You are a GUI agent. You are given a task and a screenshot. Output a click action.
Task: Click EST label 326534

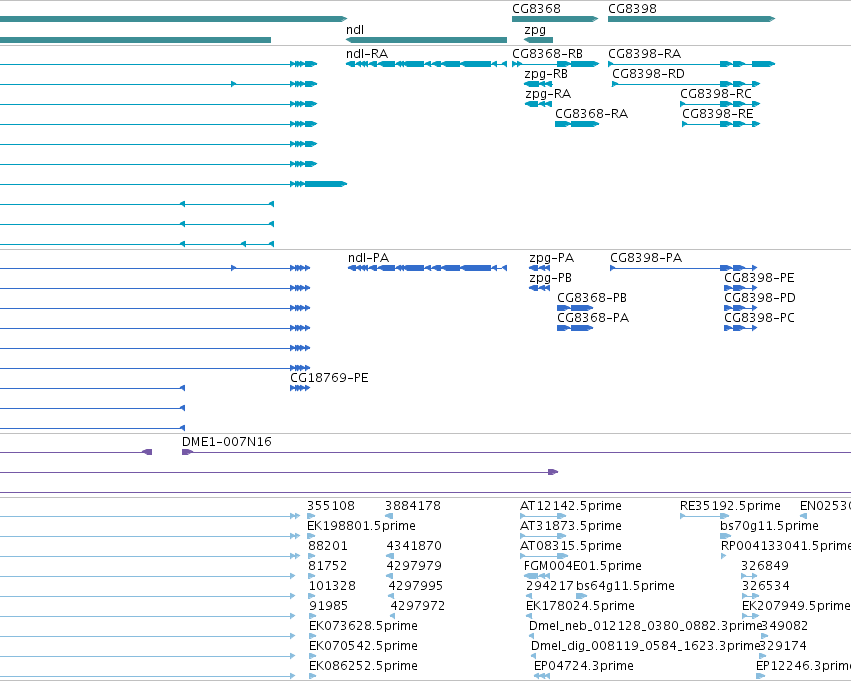click(766, 586)
